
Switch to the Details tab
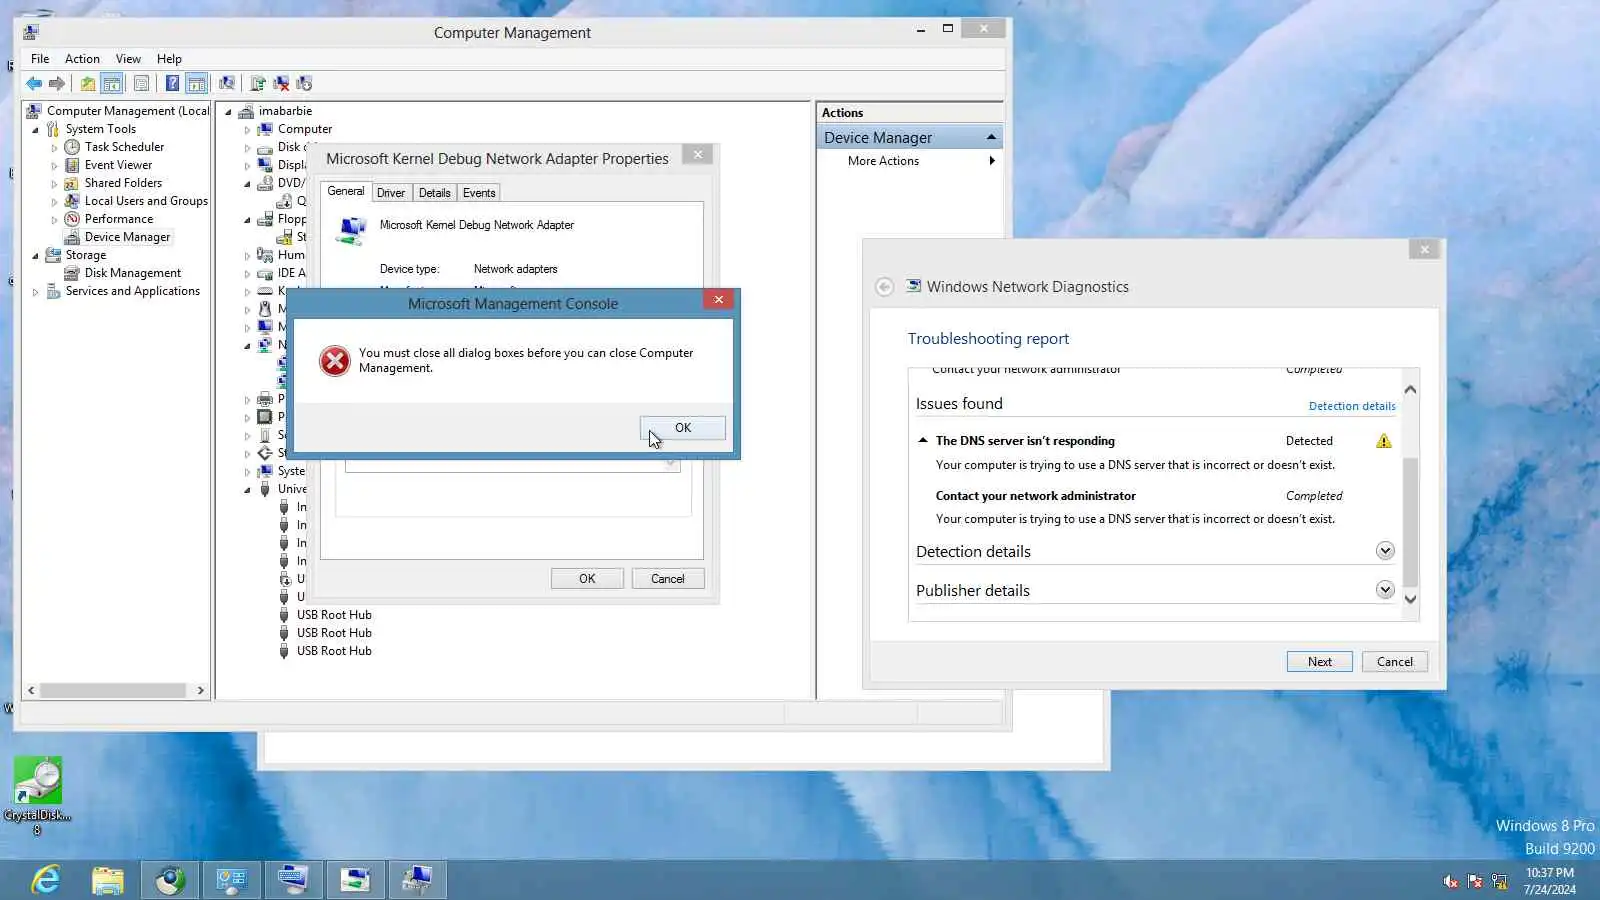(x=434, y=193)
